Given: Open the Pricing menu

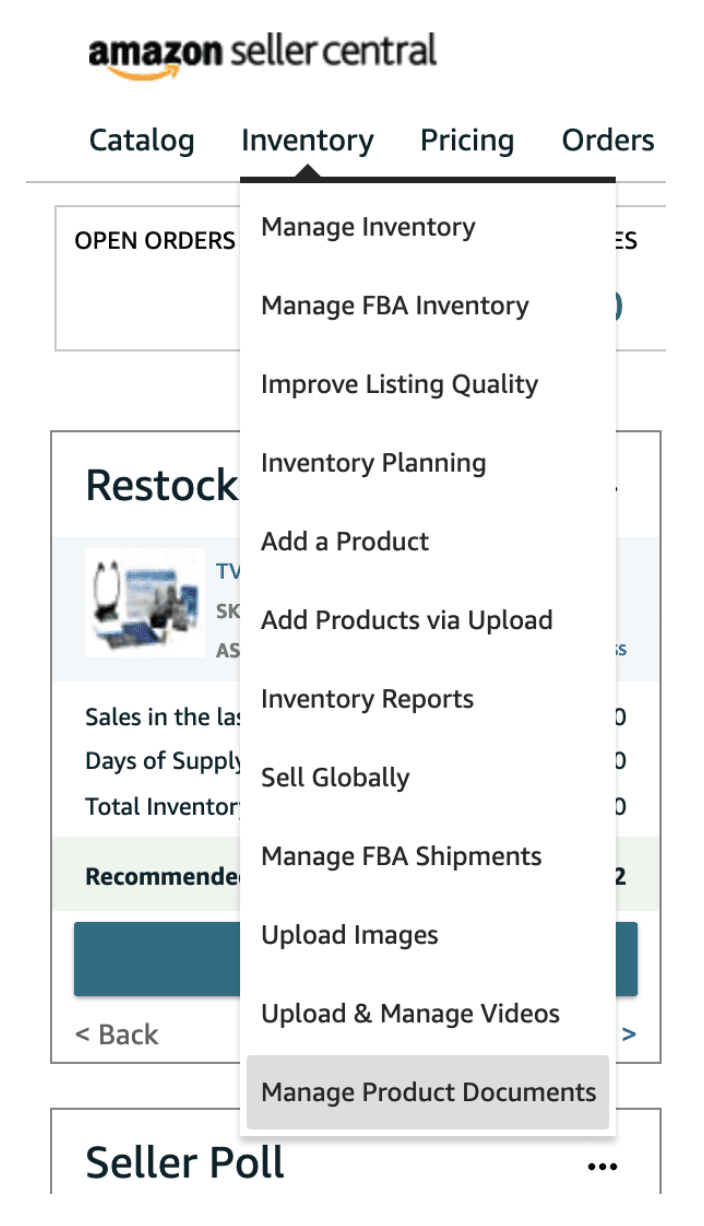Looking at the screenshot, I should [x=467, y=141].
